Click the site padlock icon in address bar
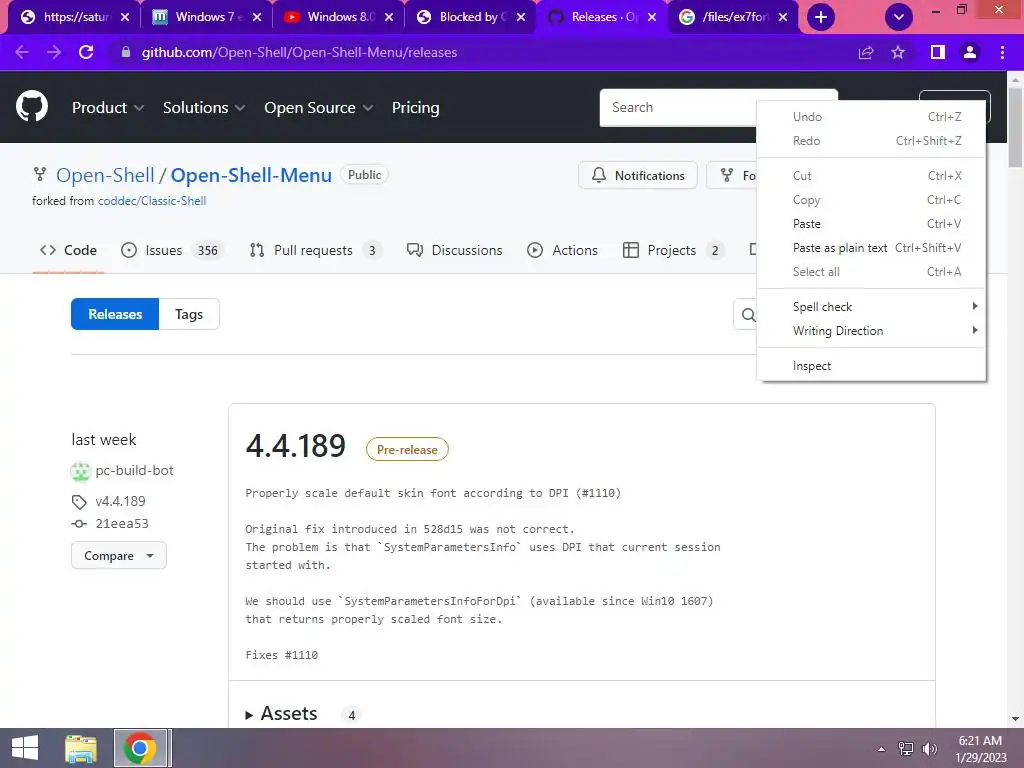The image size is (1024, 768). [x=126, y=52]
